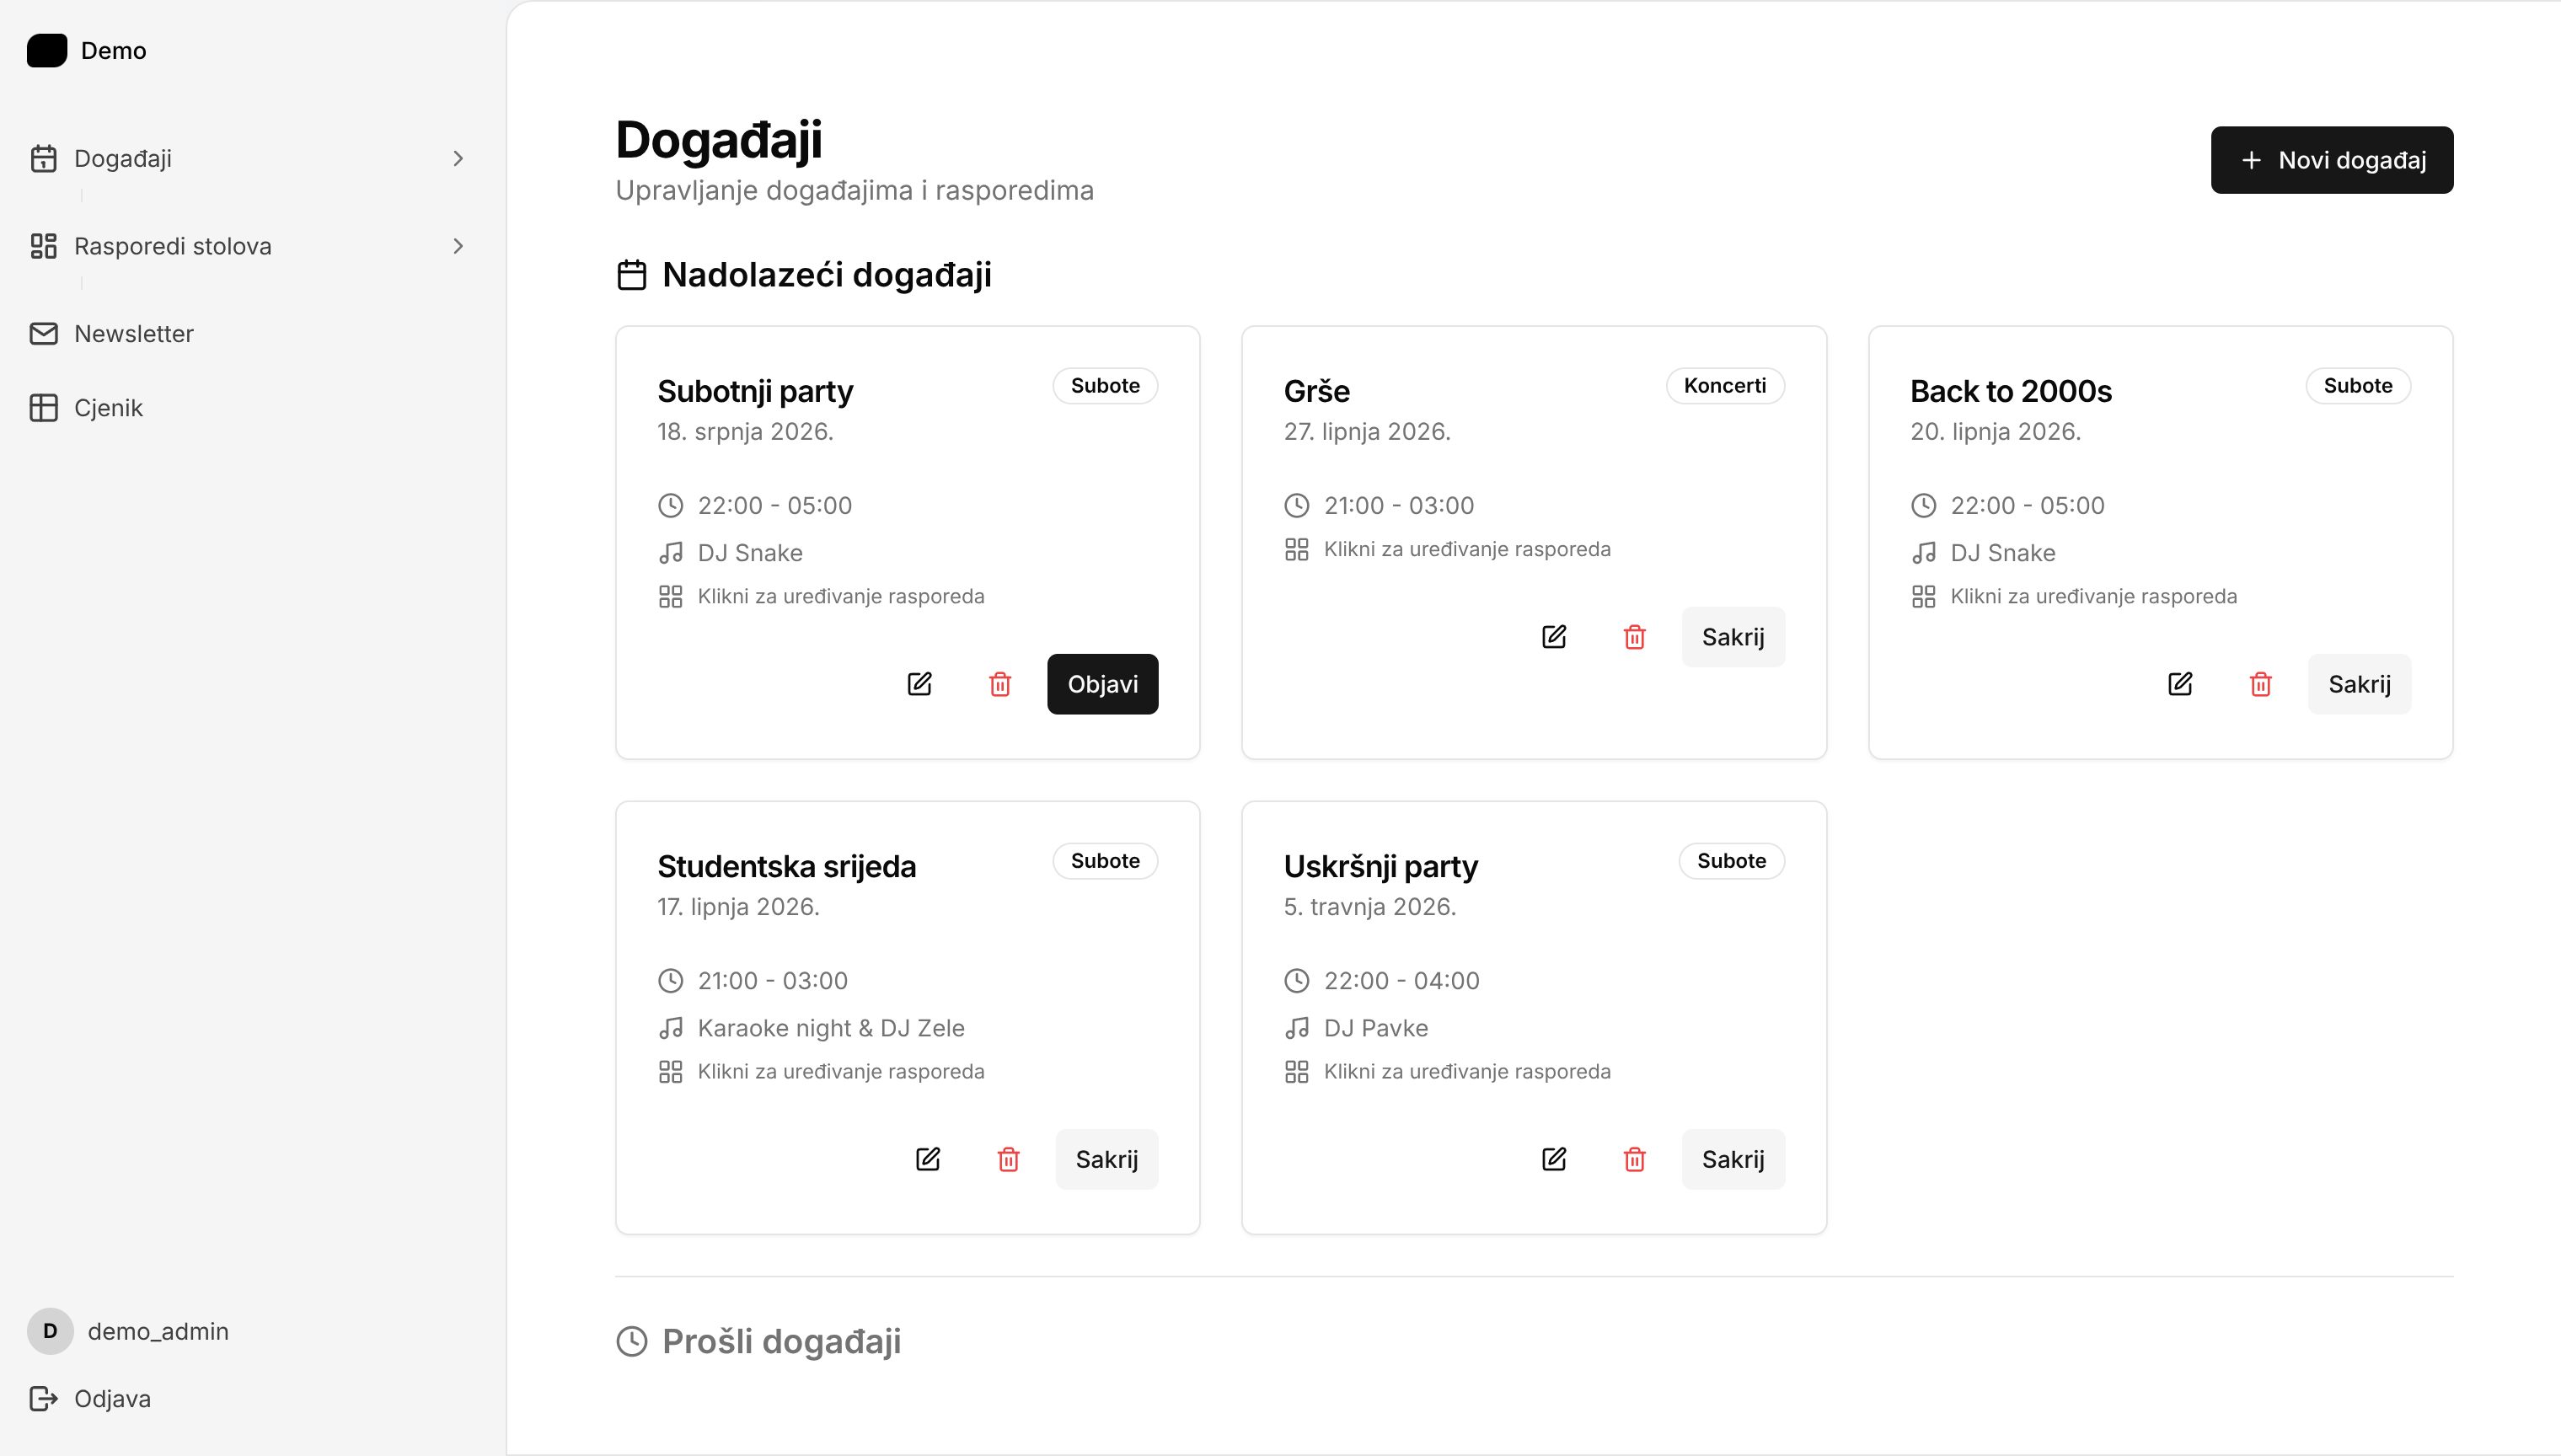Publish Subotnji party using Objavi
This screenshot has width=2561, height=1456.
[1102, 684]
